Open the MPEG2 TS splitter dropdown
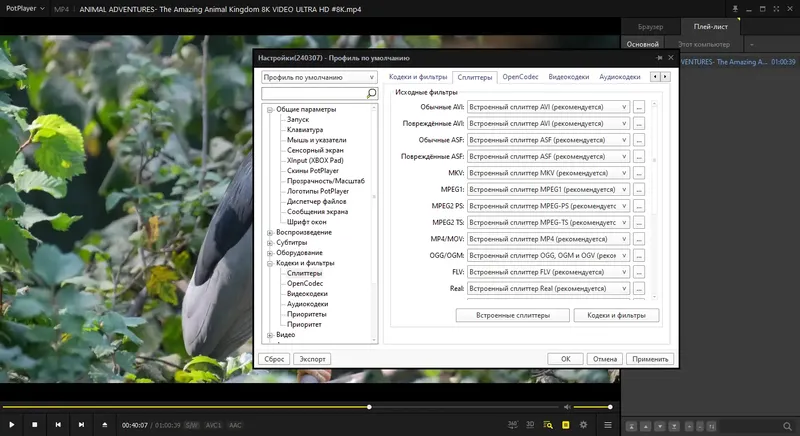 [x=548, y=222]
